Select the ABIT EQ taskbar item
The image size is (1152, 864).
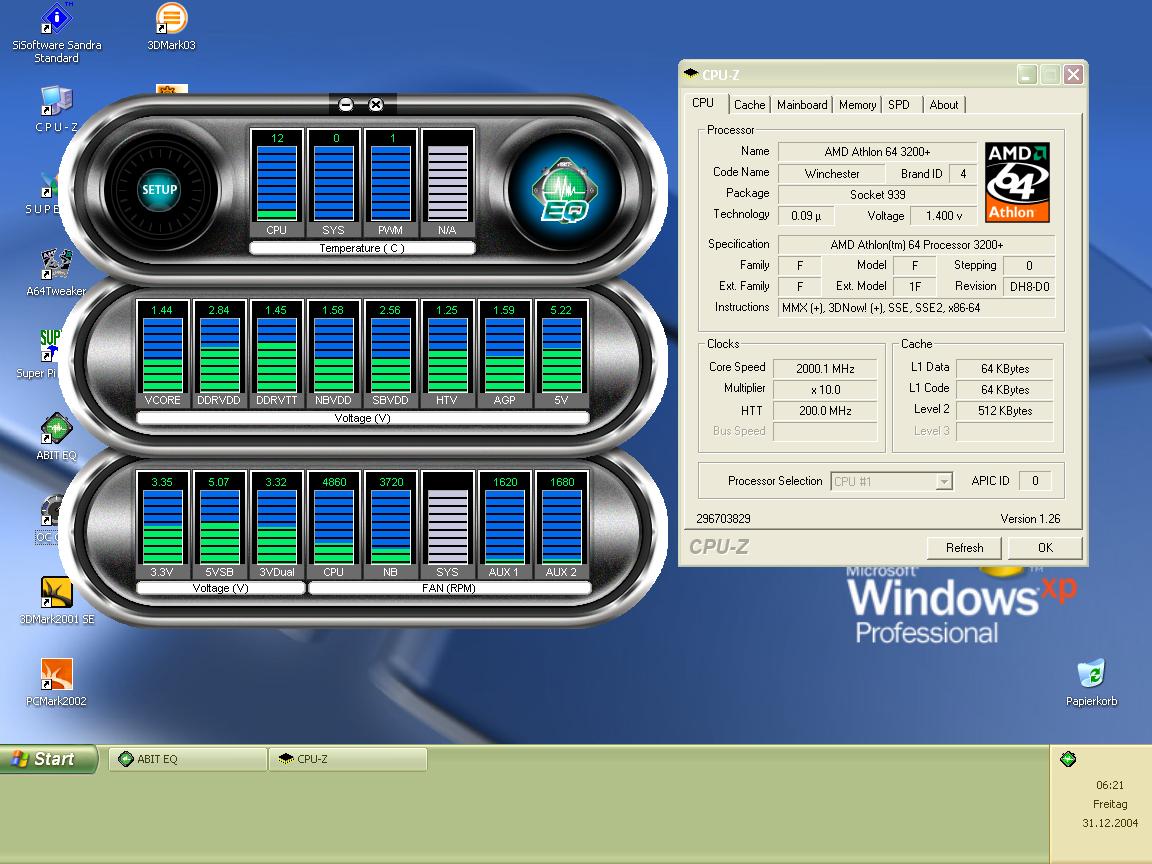[188, 759]
